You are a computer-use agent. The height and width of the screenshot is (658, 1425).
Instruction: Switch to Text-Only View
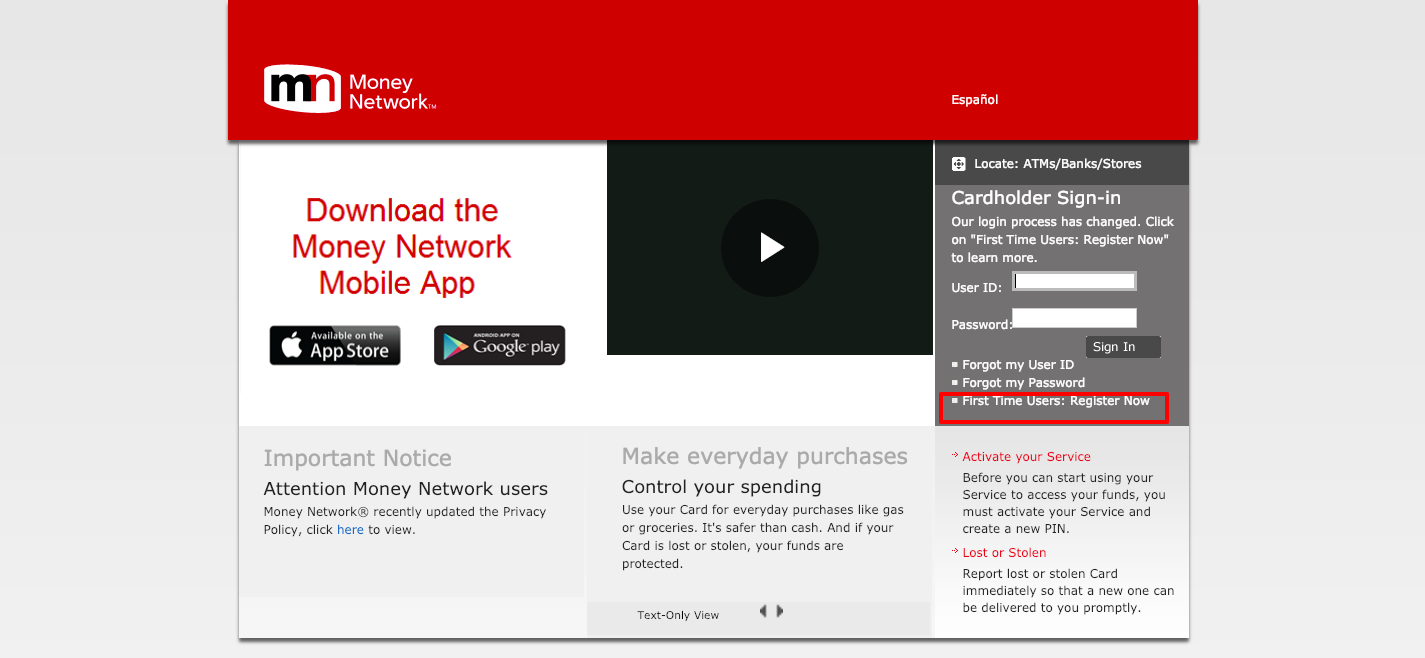pyautogui.click(x=678, y=615)
